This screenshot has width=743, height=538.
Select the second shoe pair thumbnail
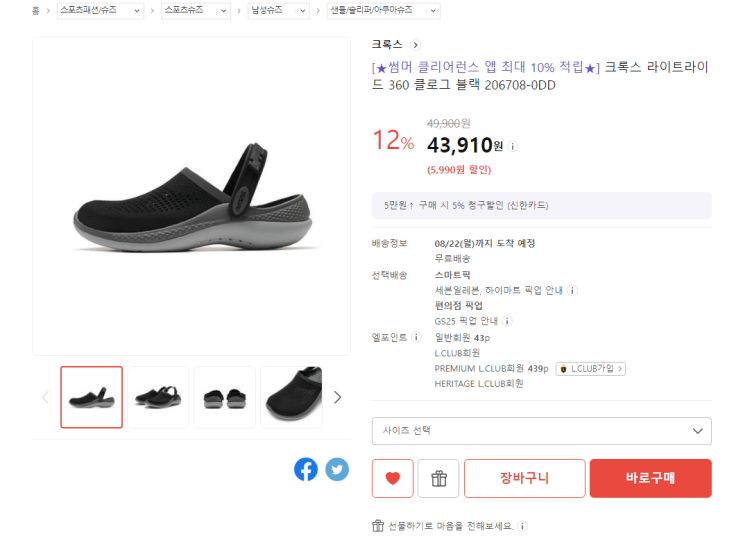(x=158, y=397)
